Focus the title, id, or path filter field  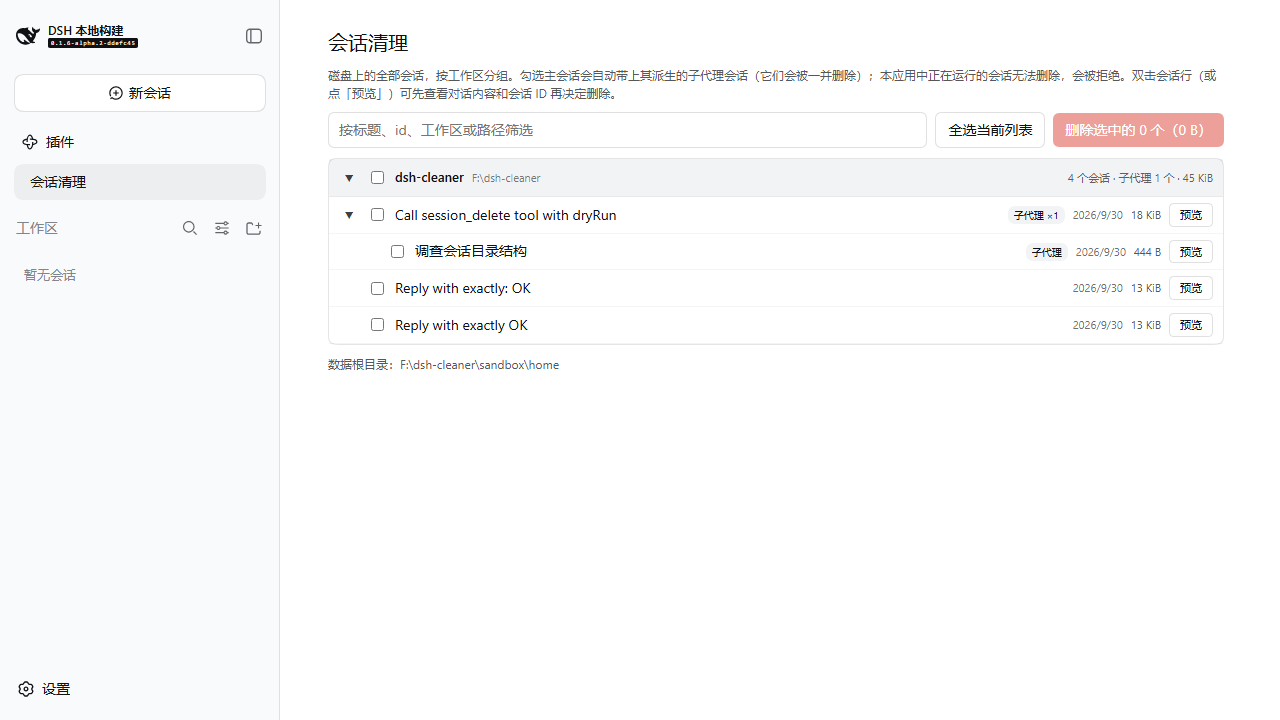tap(627, 130)
